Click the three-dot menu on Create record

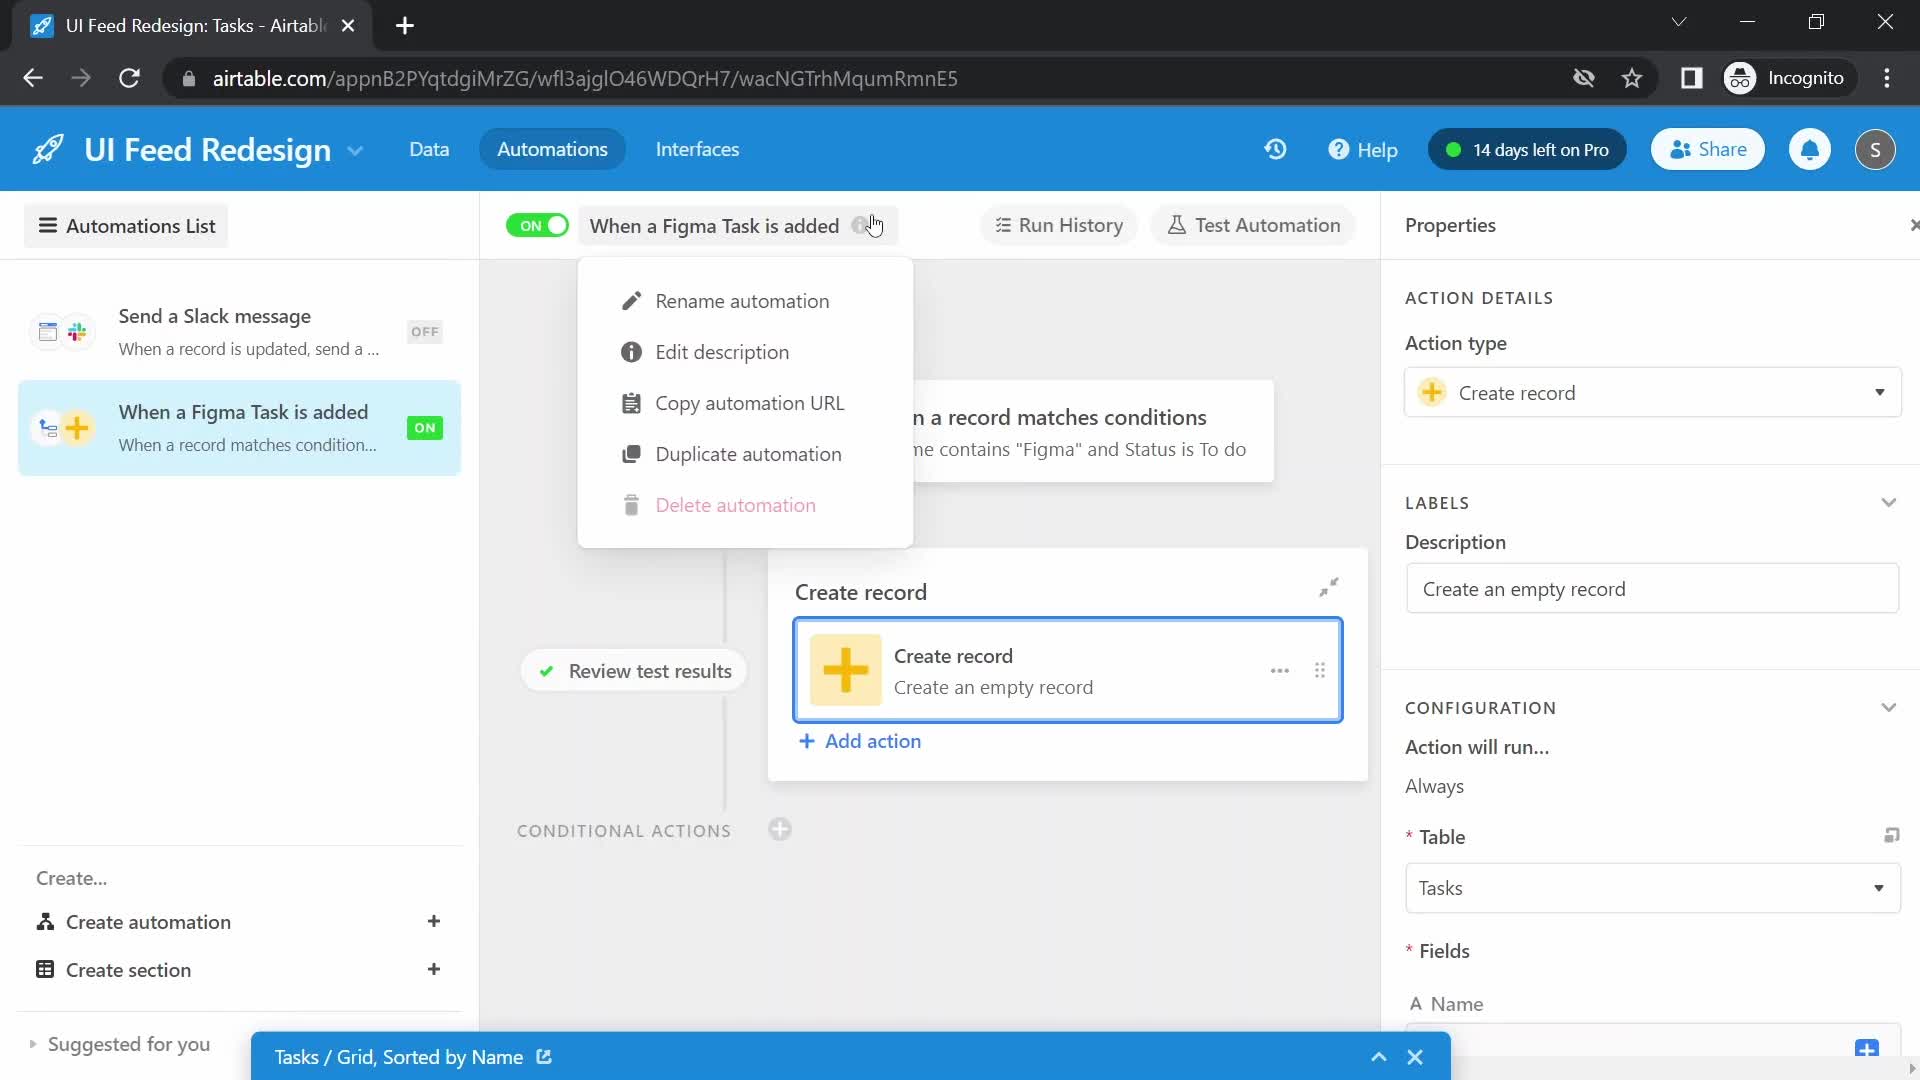1278,670
